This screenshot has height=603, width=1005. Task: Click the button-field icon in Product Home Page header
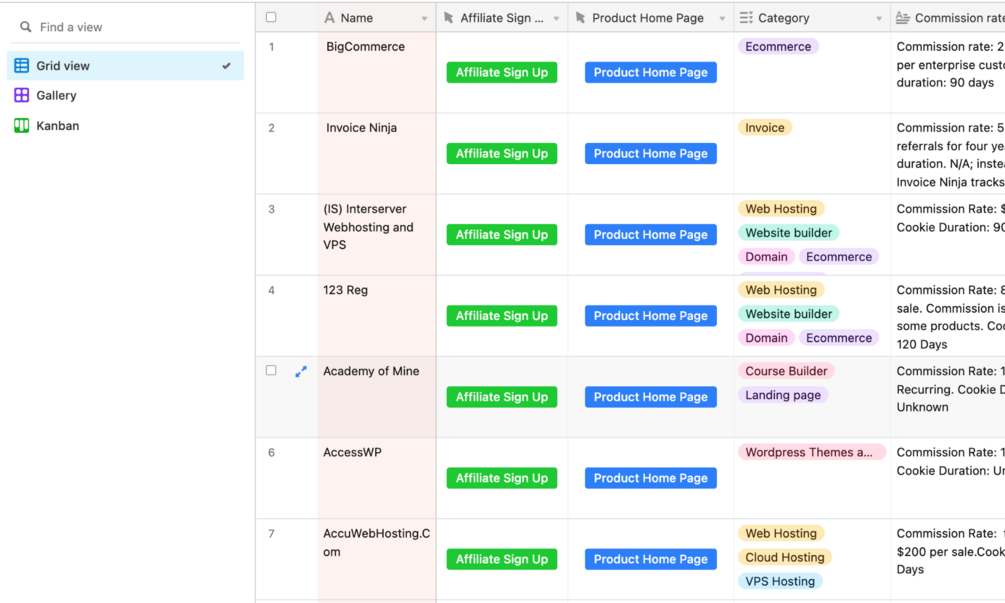click(580, 18)
